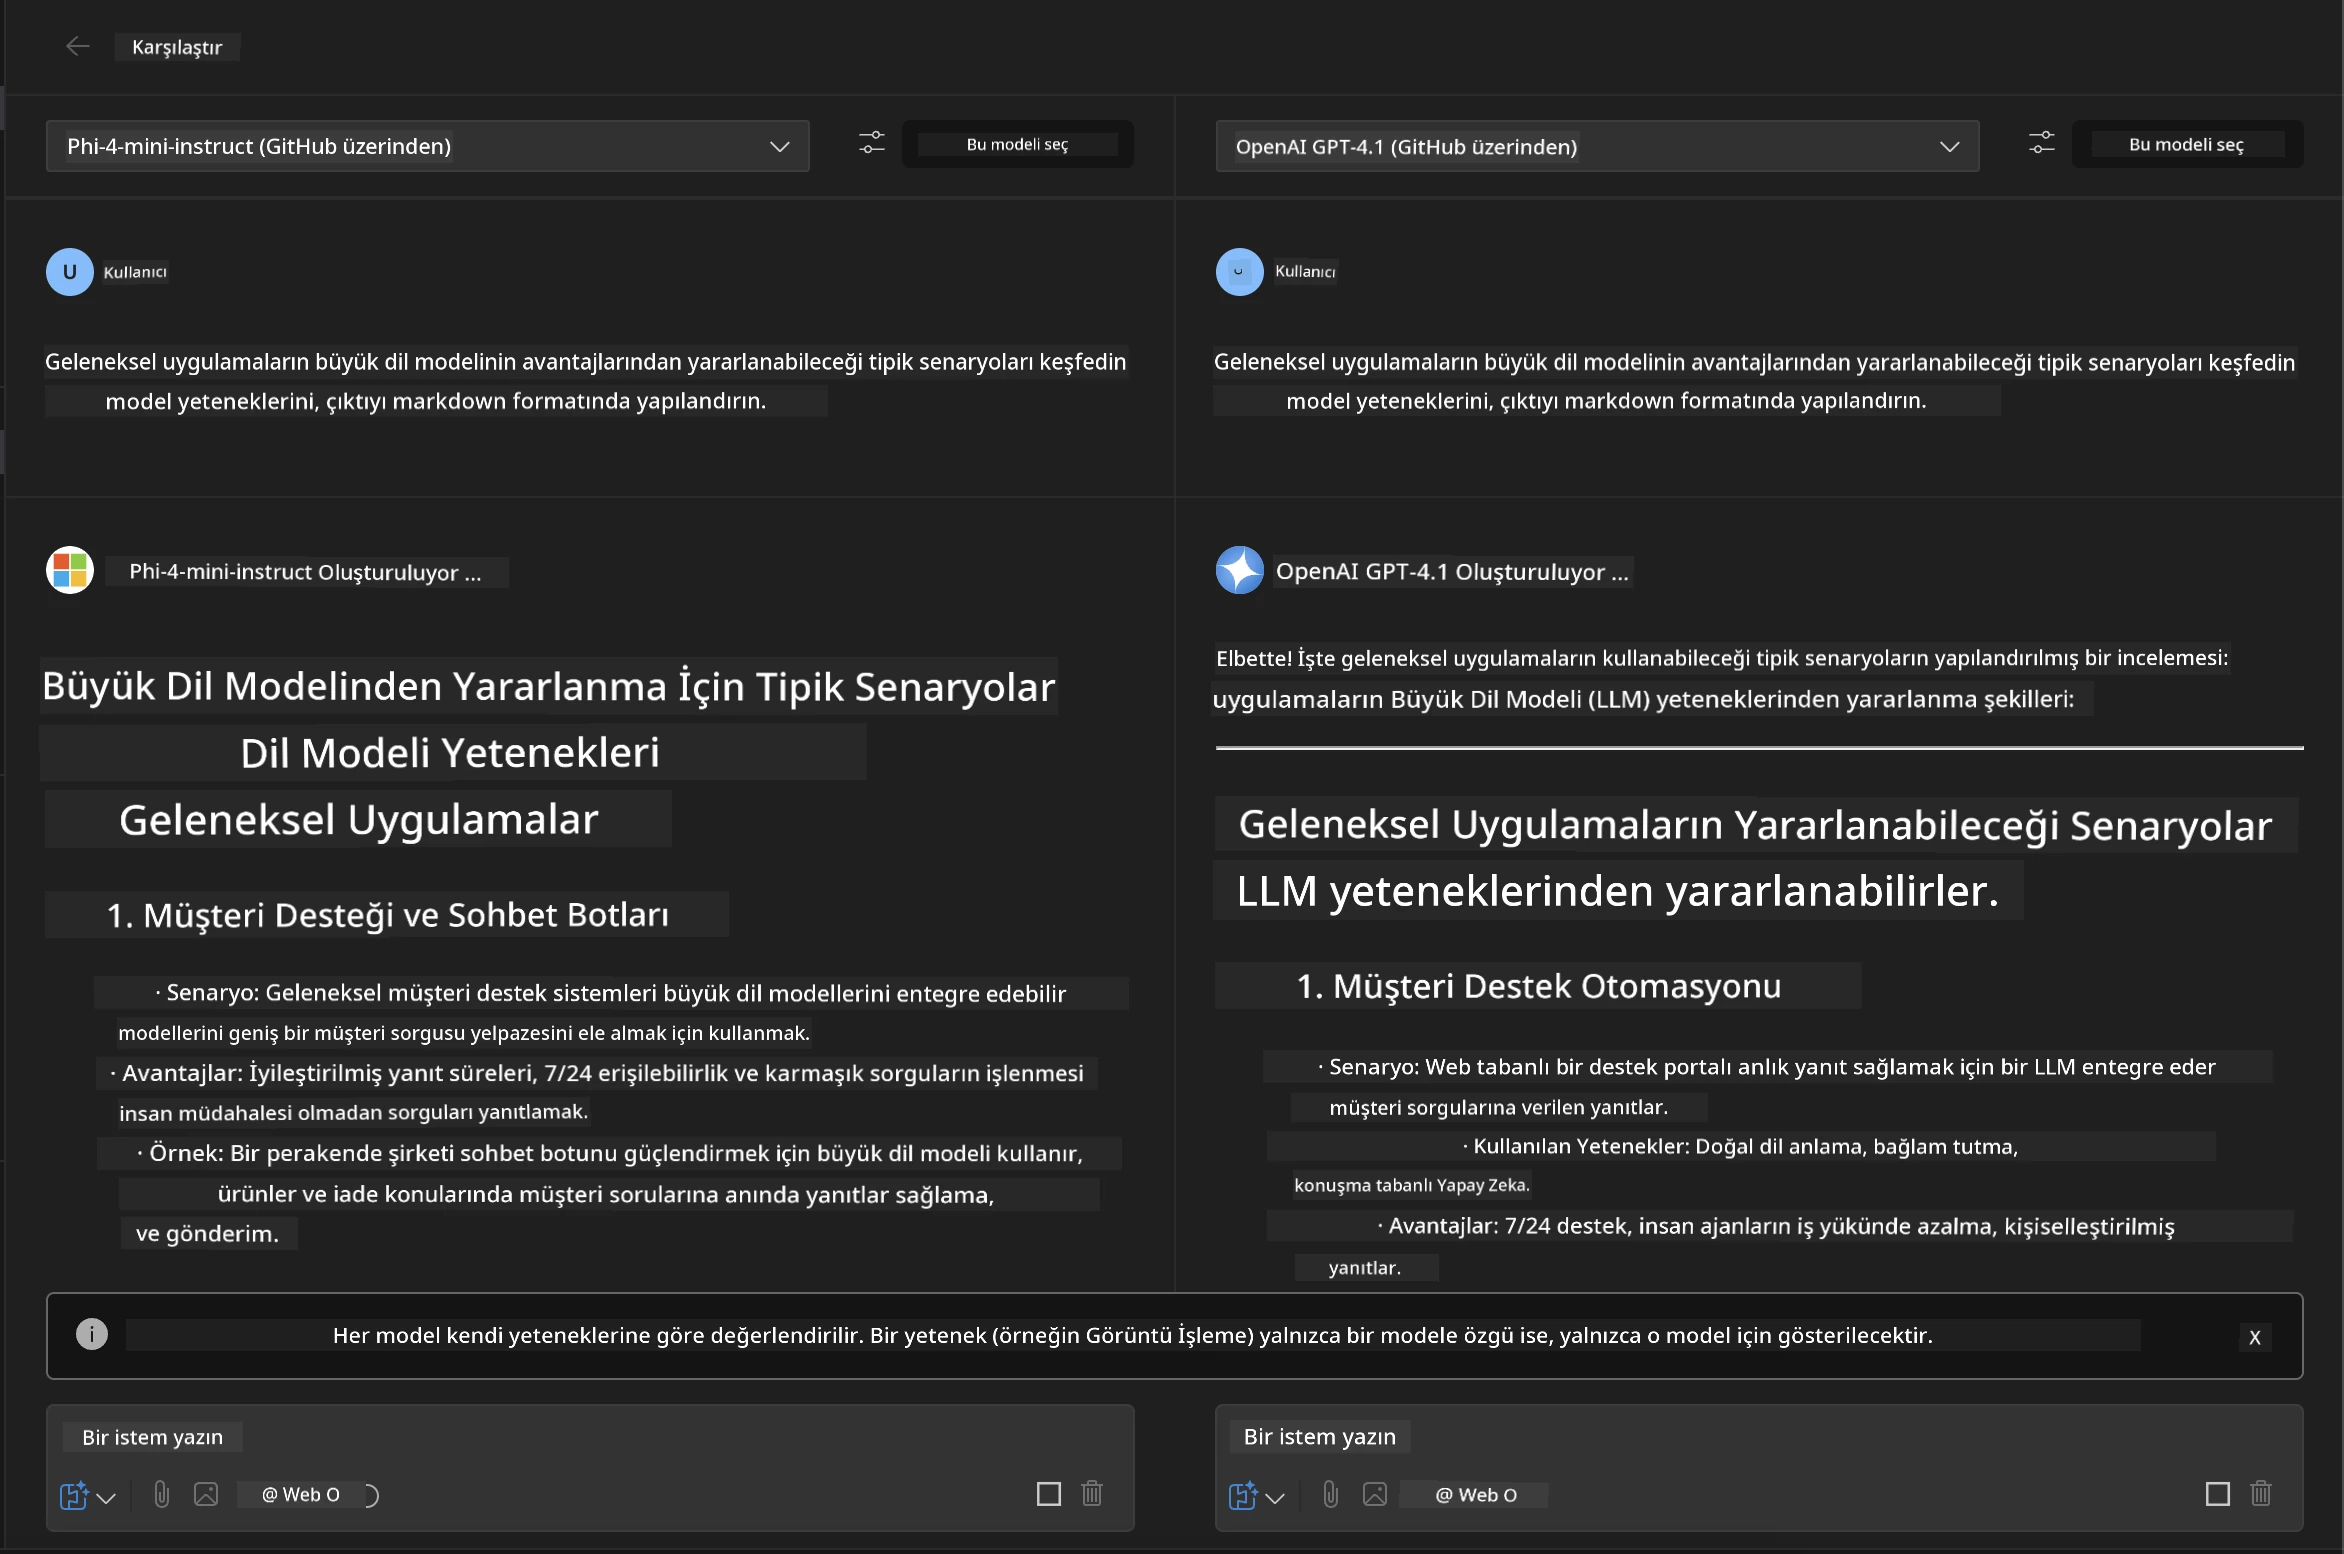Image resolution: width=2344 pixels, height=1554 pixels.
Task: Click 'OpenAI GPT-4.1 Oluşturuluyor ...' status text
Action: (x=1452, y=572)
